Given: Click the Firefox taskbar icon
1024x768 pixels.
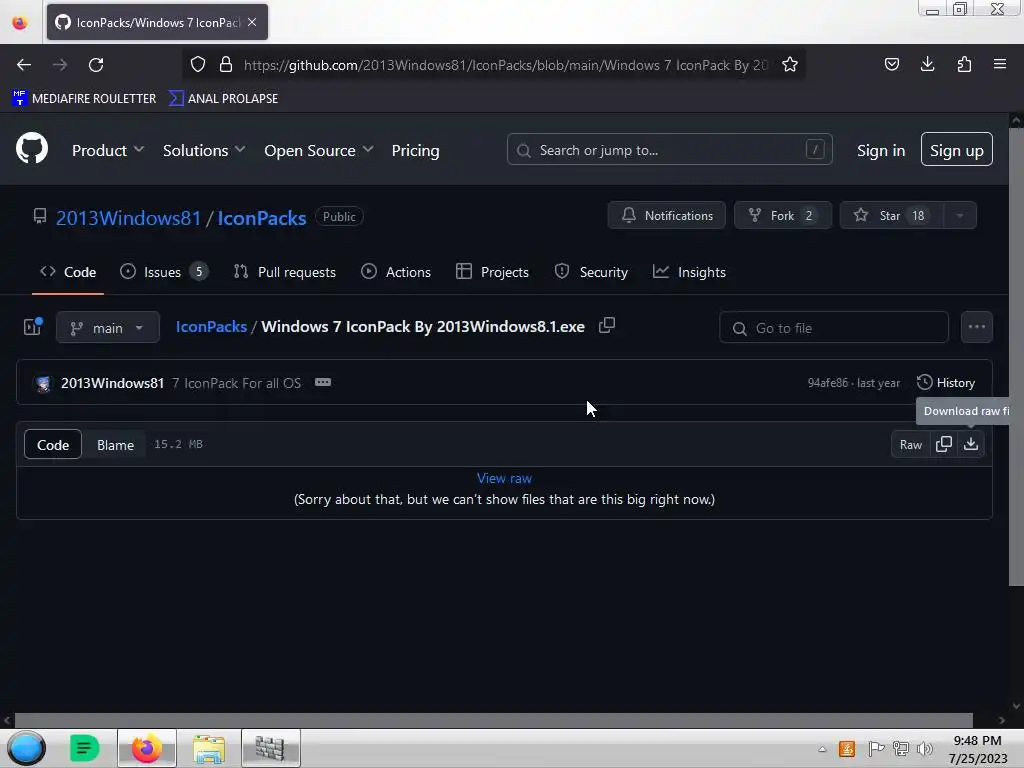Looking at the screenshot, I should (x=147, y=748).
